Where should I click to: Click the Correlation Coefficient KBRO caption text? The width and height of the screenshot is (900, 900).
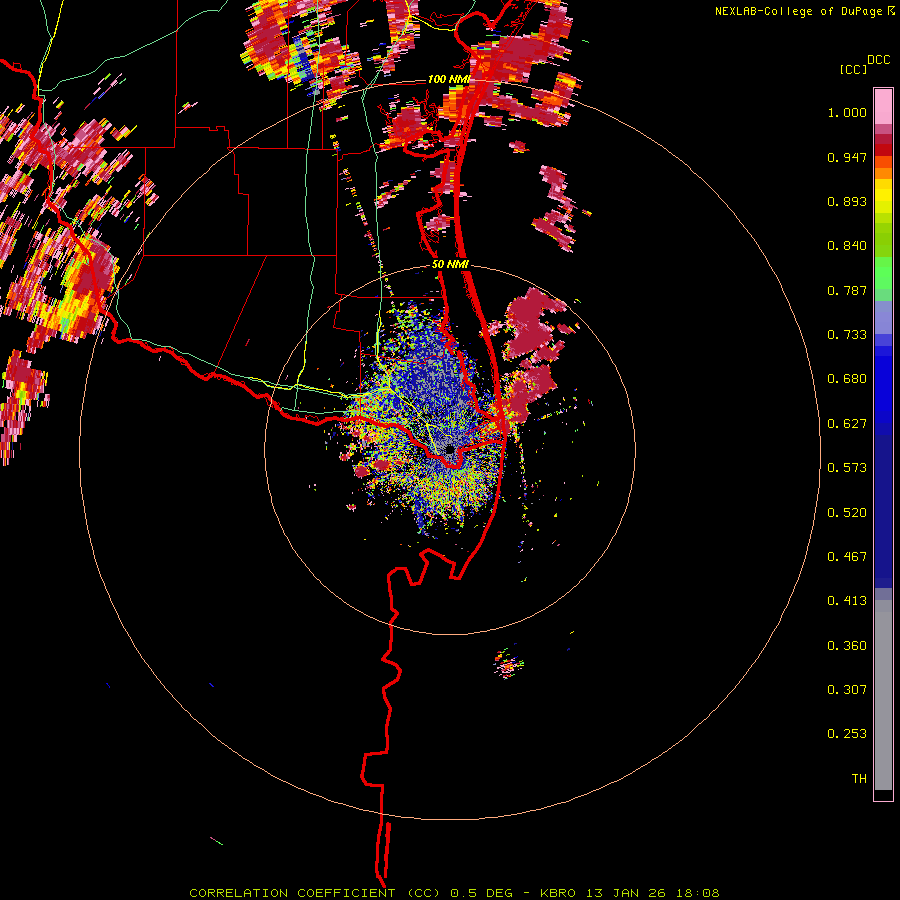click(x=454, y=893)
